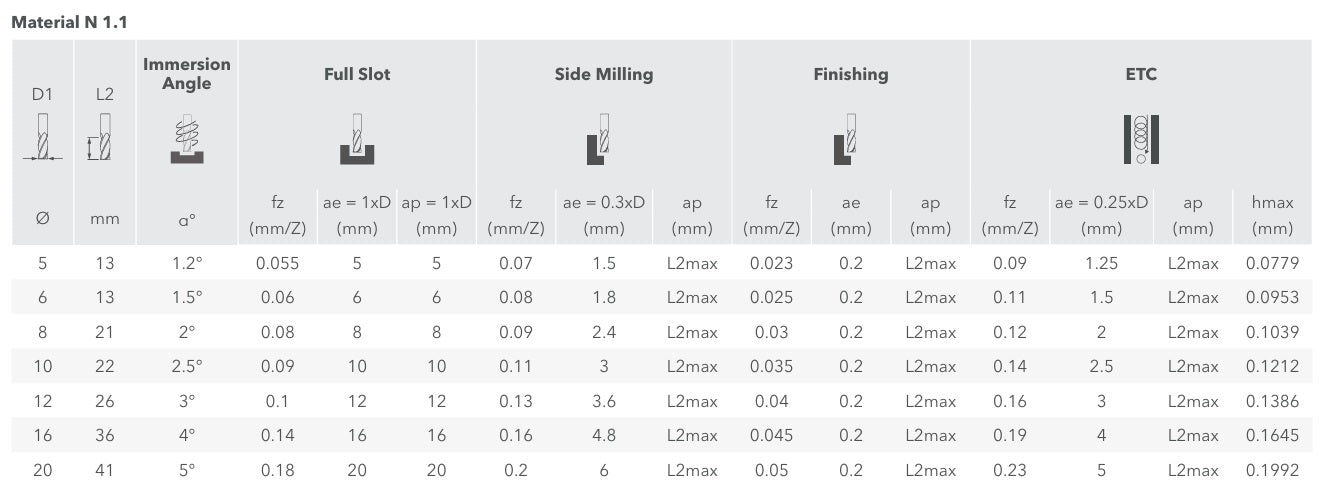Image resolution: width=1323 pixels, height=496 pixels.
Task: Click the L2 cutting length icon
Action: 101,137
